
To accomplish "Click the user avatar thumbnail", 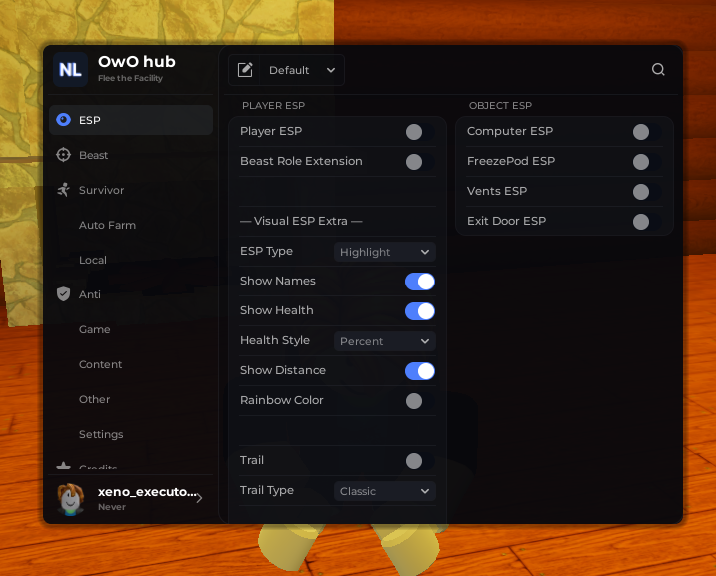I will pyautogui.click(x=70, y=498).
